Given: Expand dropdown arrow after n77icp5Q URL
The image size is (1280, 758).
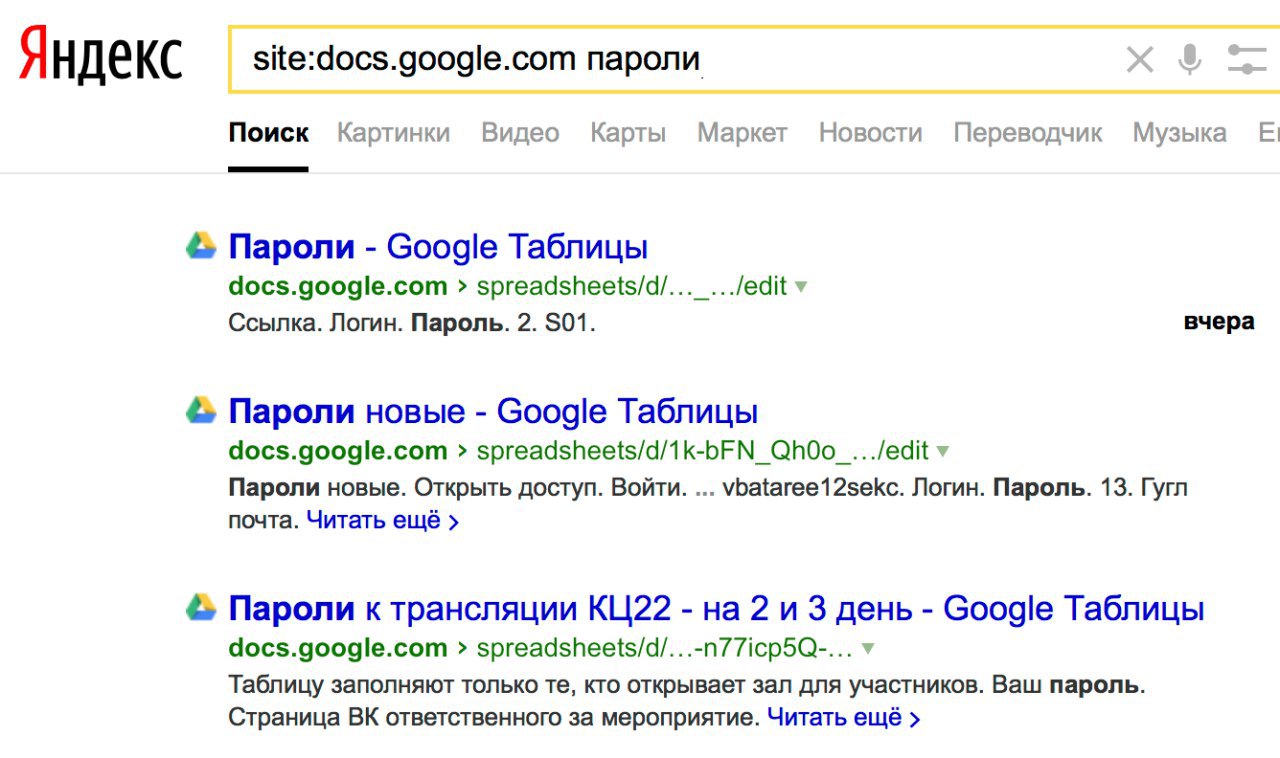Looking at the screenshot, I should 868,648.
